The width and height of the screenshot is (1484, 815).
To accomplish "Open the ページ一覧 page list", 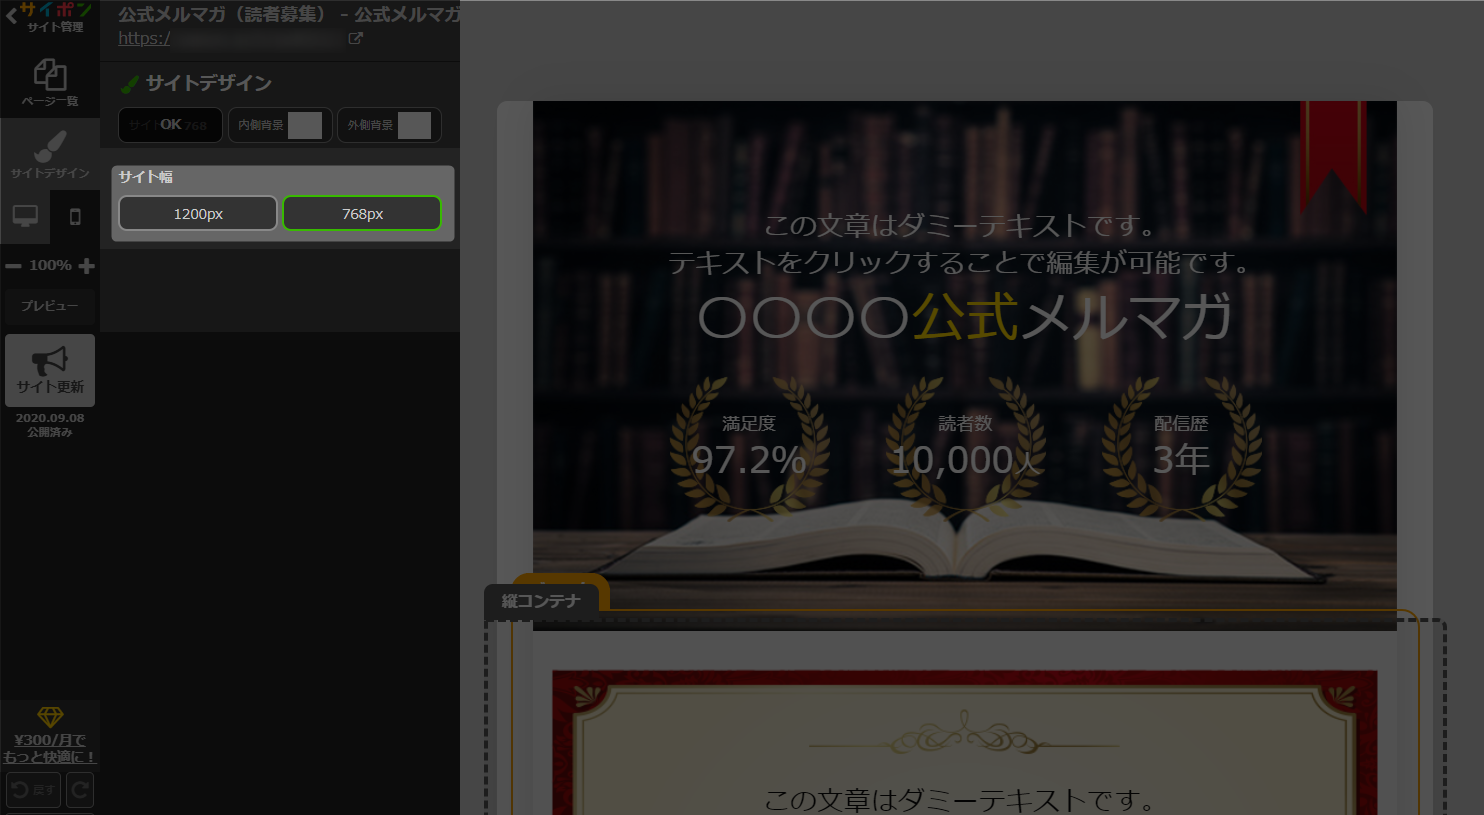I will (x=50, y=82).
